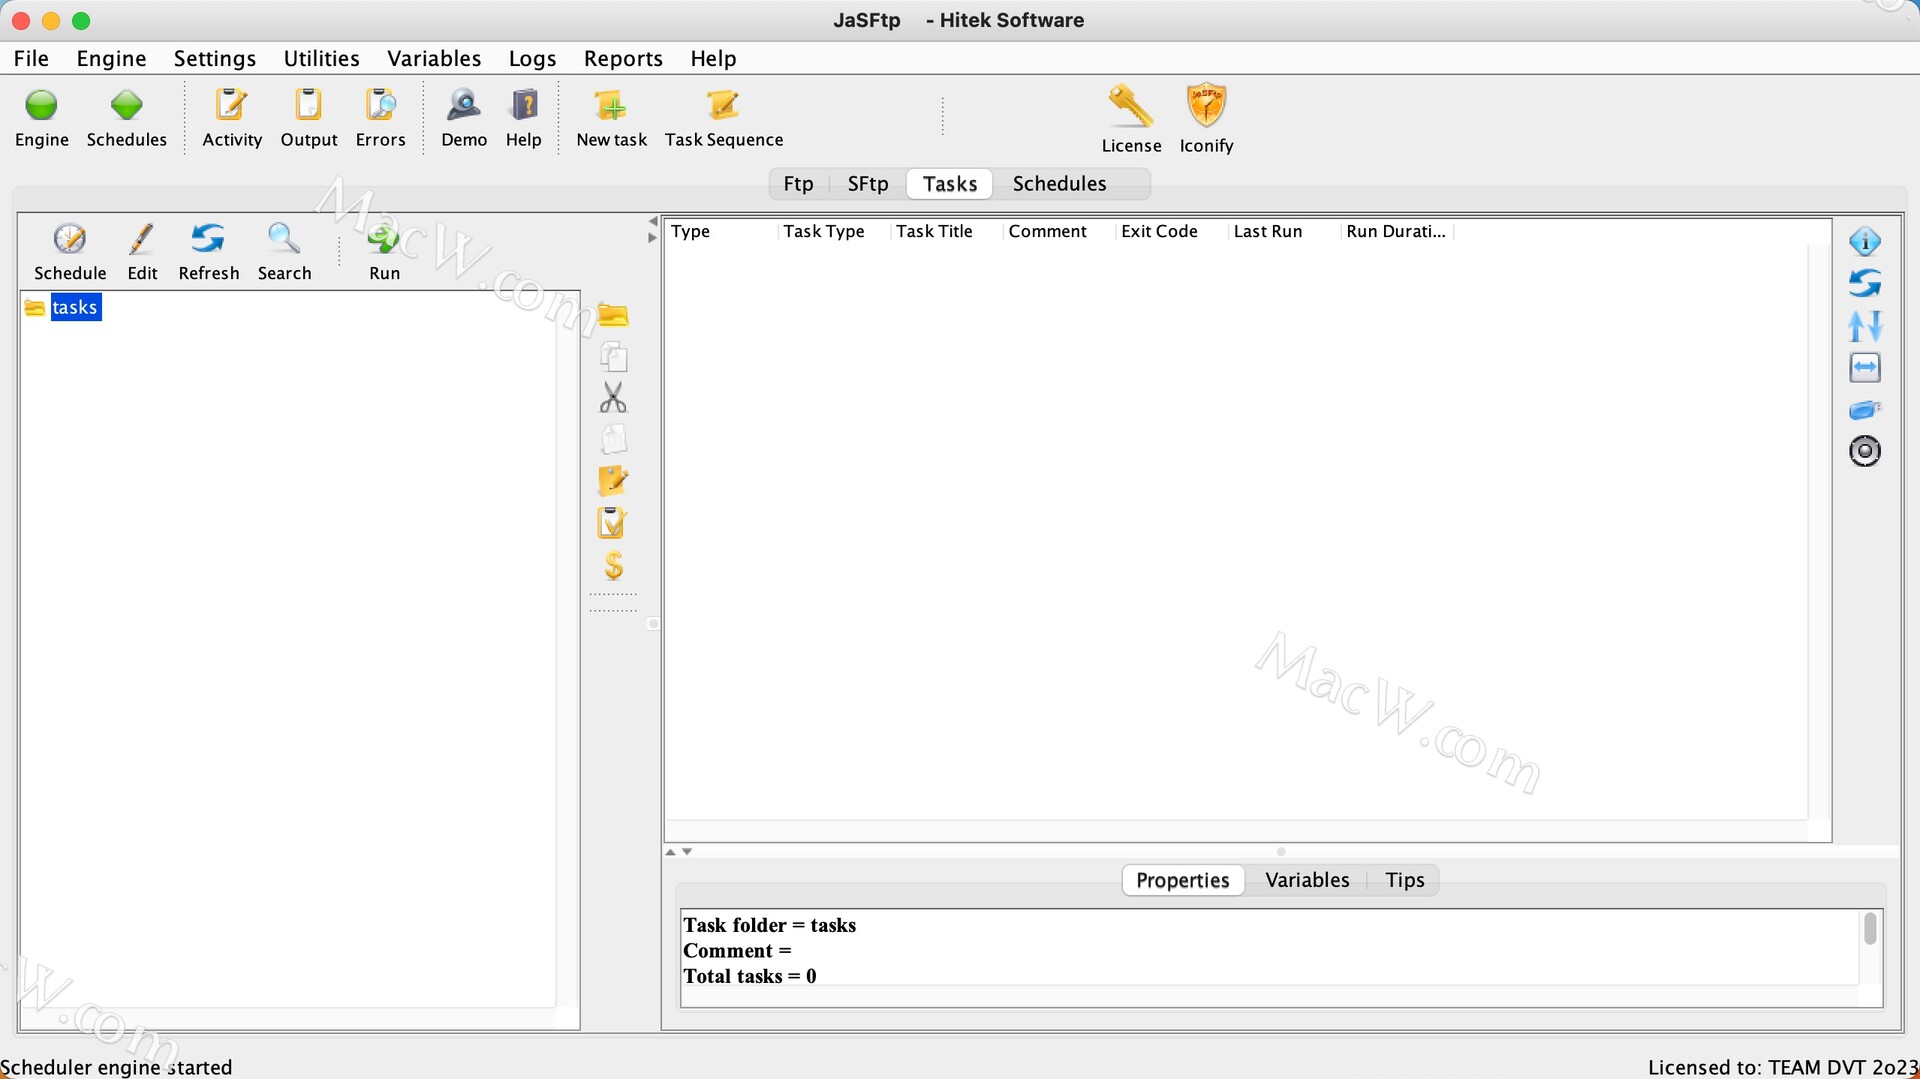The image size is (1920, 1079).
Task: Sort by Exit Code column header
Action: (x=1171, y=231)
